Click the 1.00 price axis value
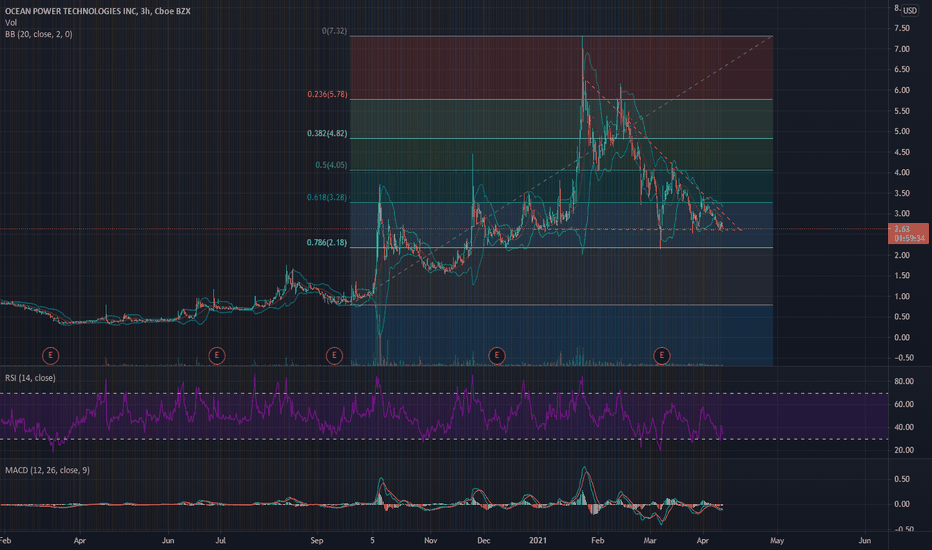The height and width of the screenshot is (550, 932). (902, 296)
